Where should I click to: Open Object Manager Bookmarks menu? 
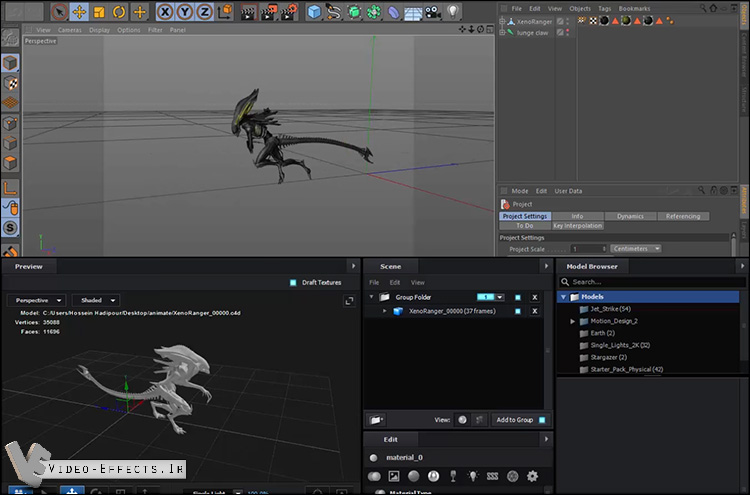coord(634,9)
